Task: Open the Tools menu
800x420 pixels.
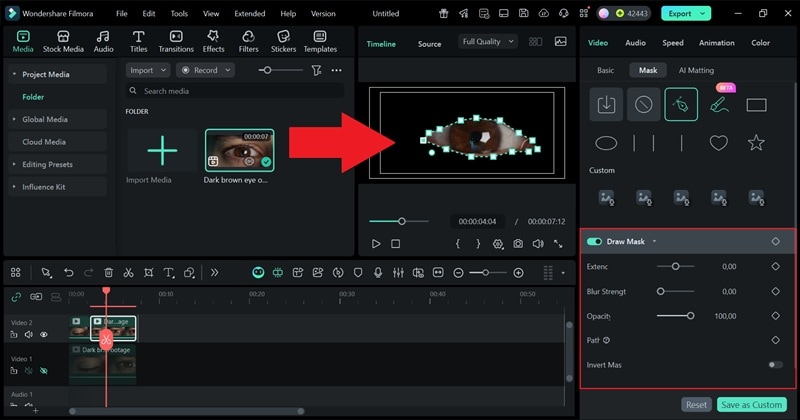Action: tap(179, 14)
